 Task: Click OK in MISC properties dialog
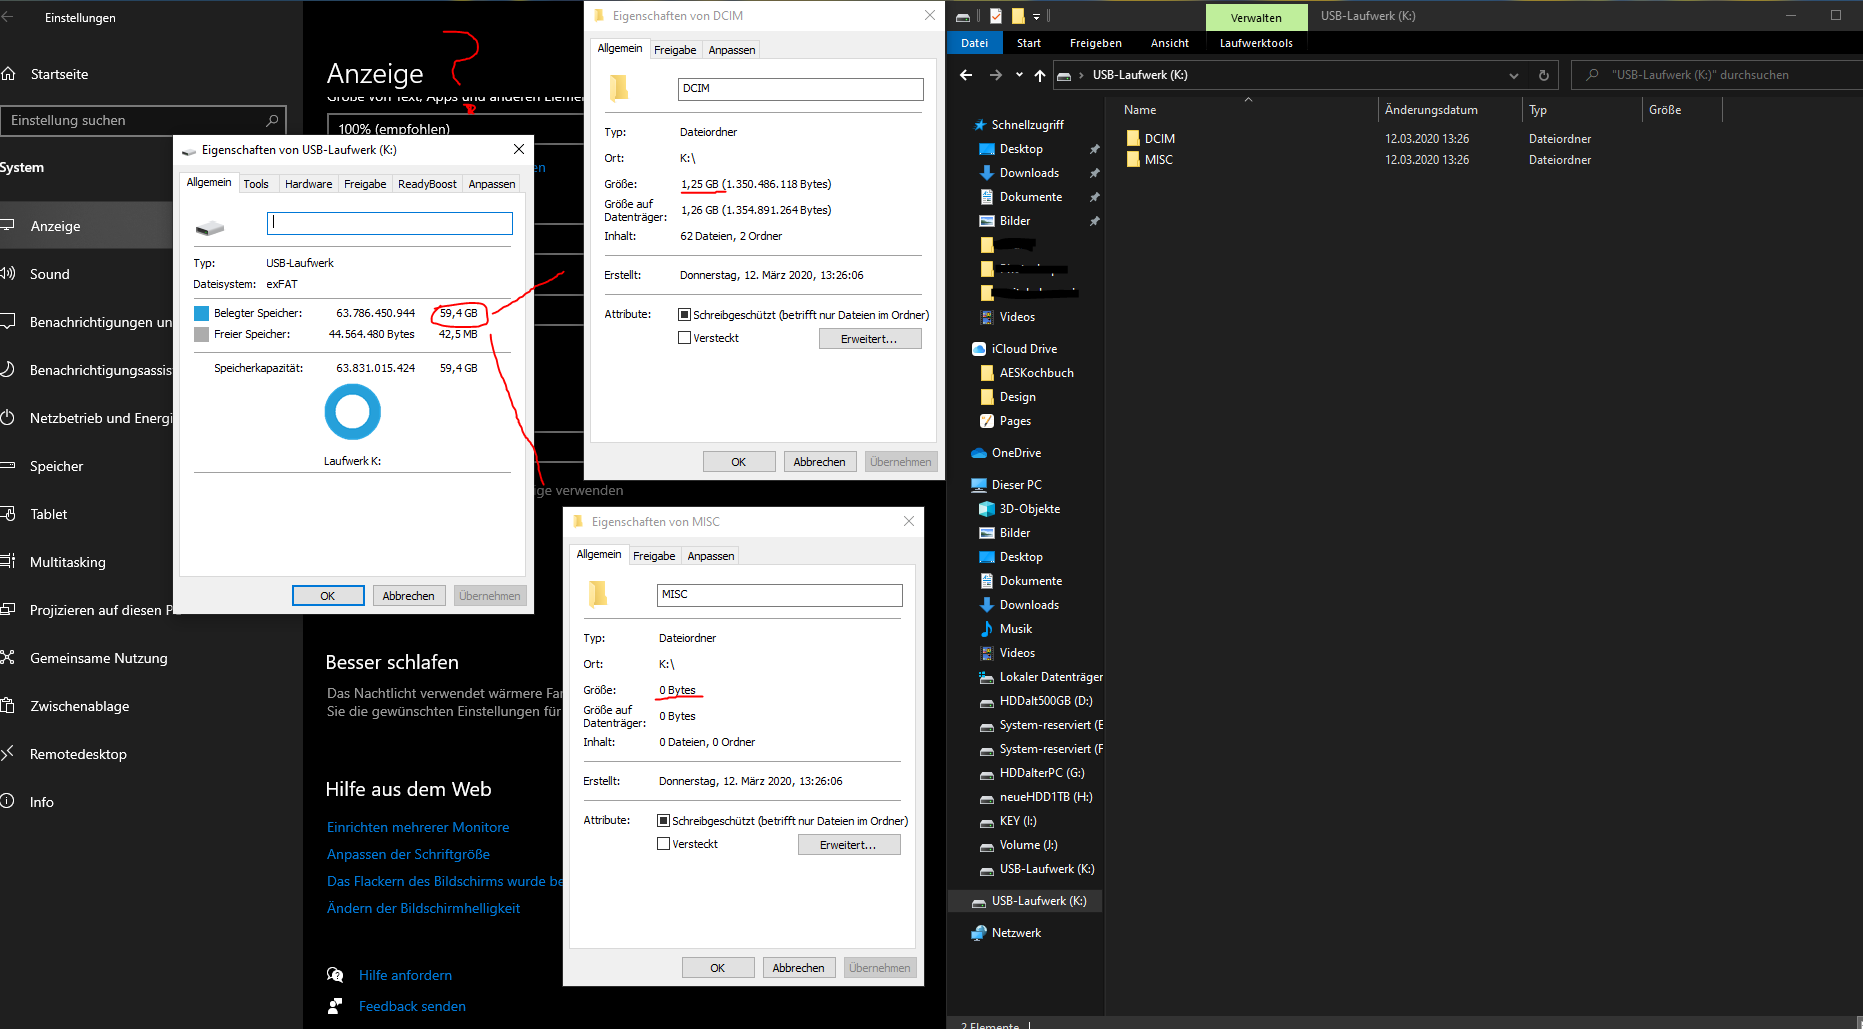[718, 968]
